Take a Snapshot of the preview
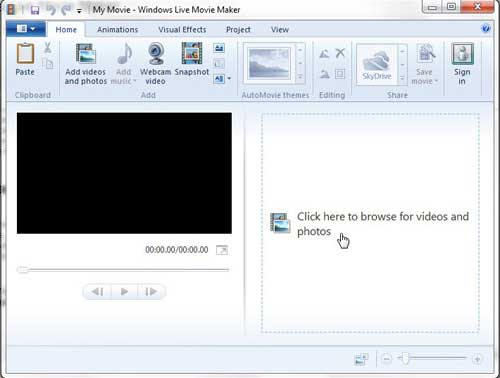 click(192, 59)
